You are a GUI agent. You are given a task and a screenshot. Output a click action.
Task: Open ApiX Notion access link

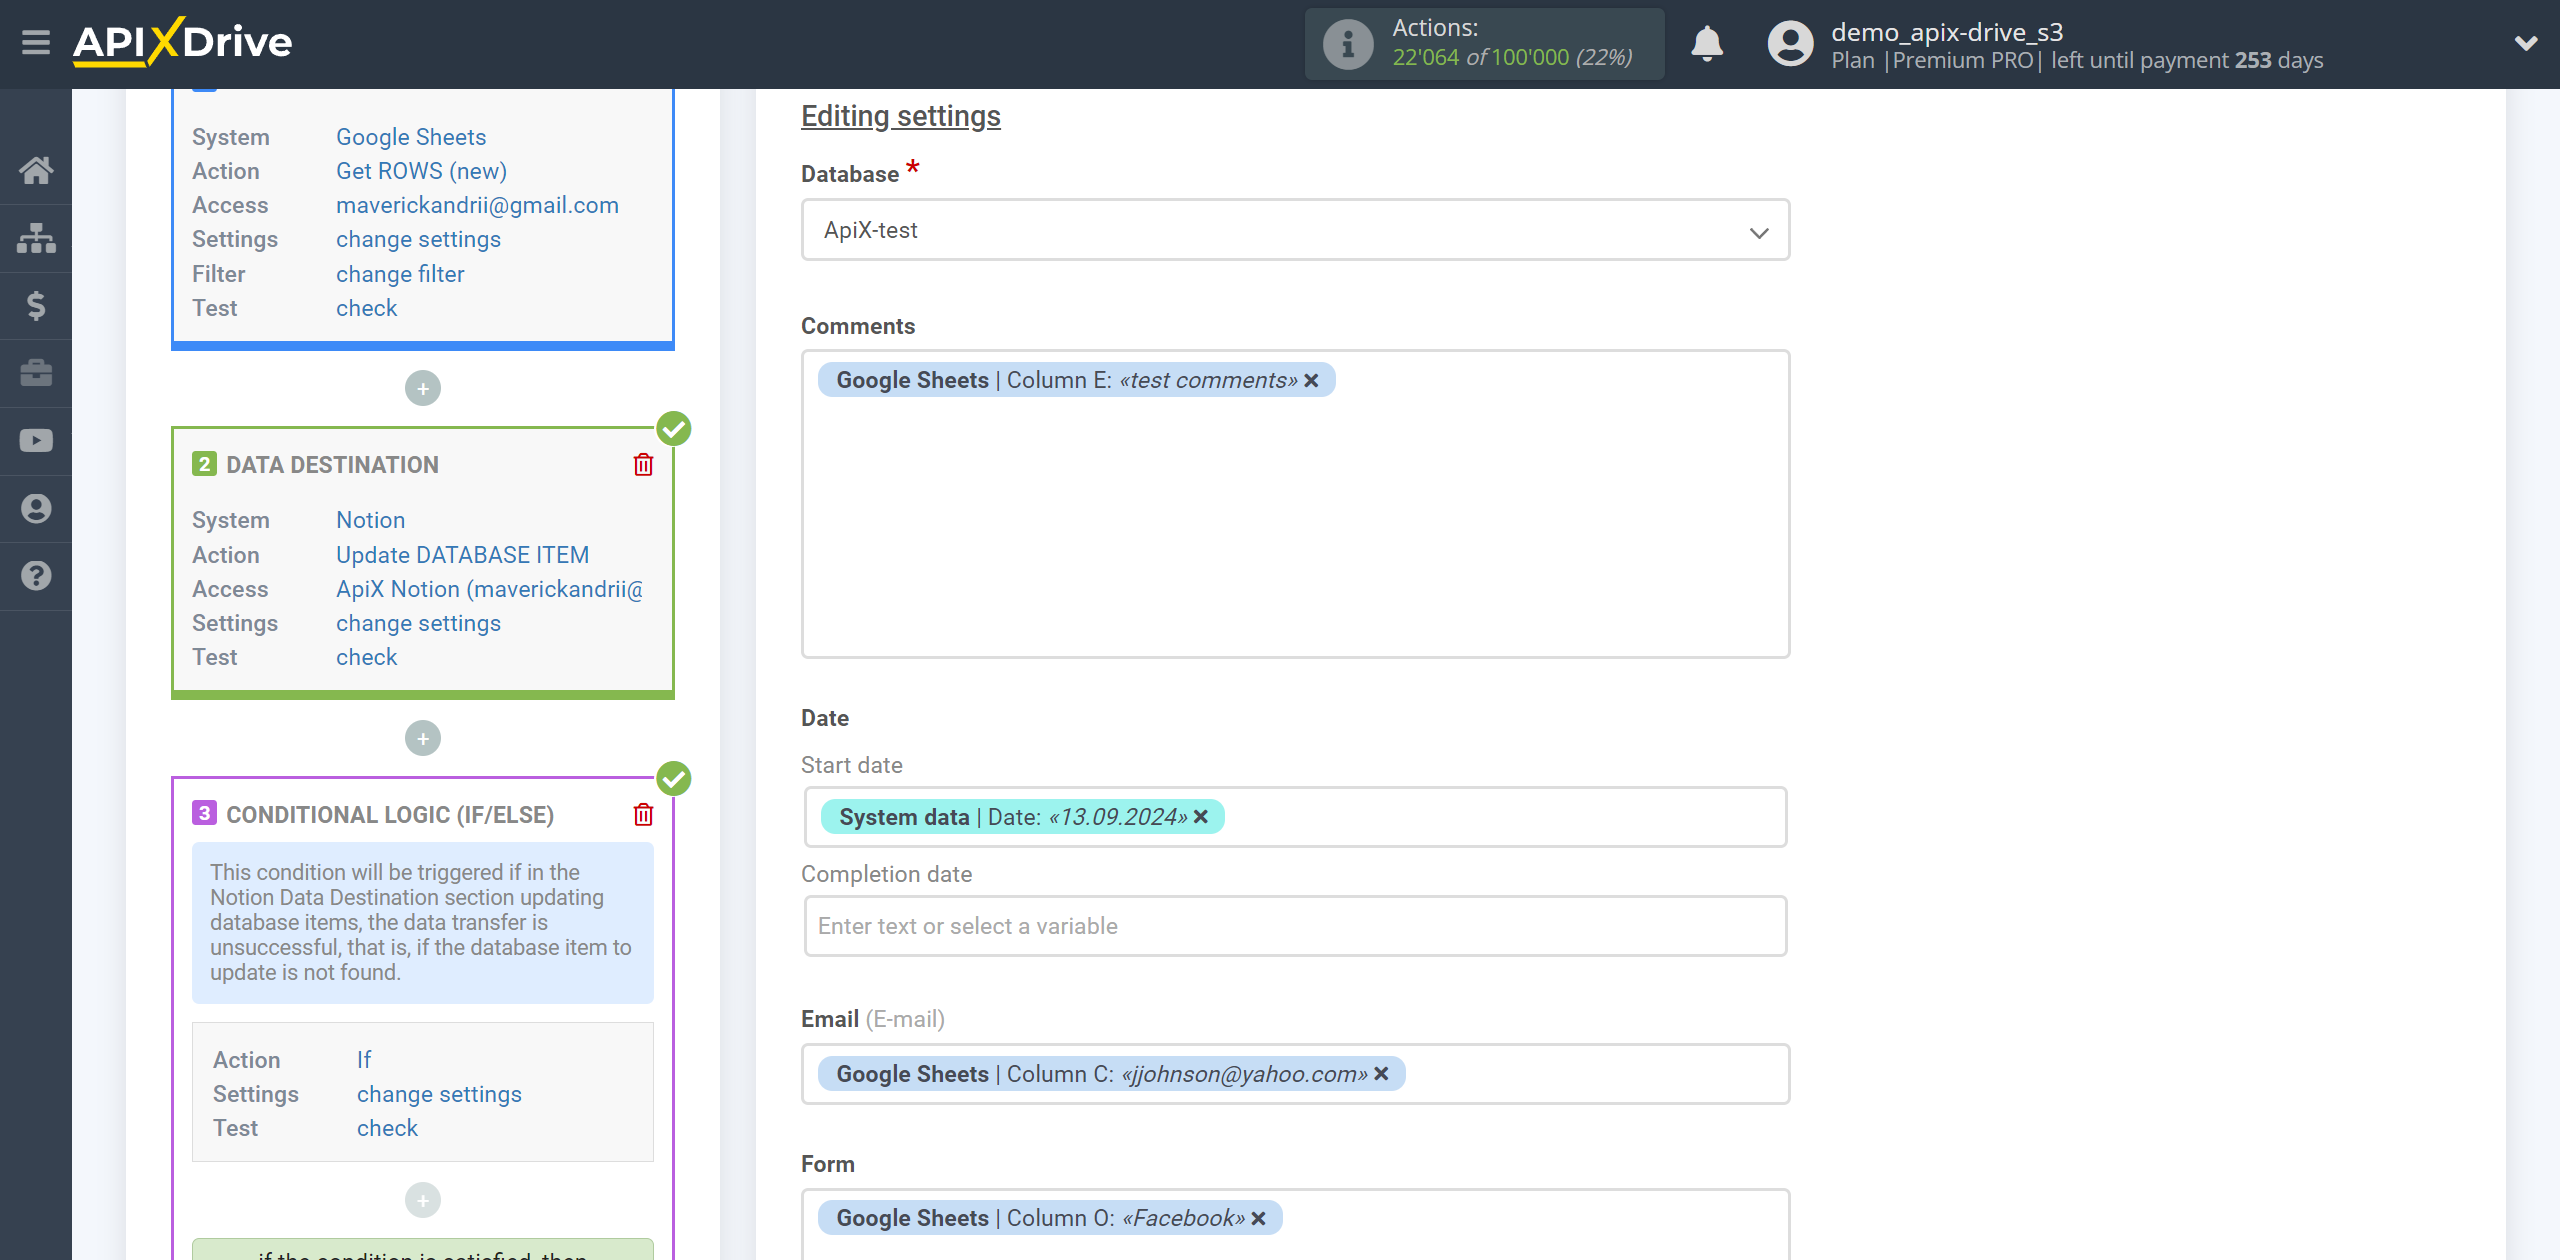[x=489, y=589]
